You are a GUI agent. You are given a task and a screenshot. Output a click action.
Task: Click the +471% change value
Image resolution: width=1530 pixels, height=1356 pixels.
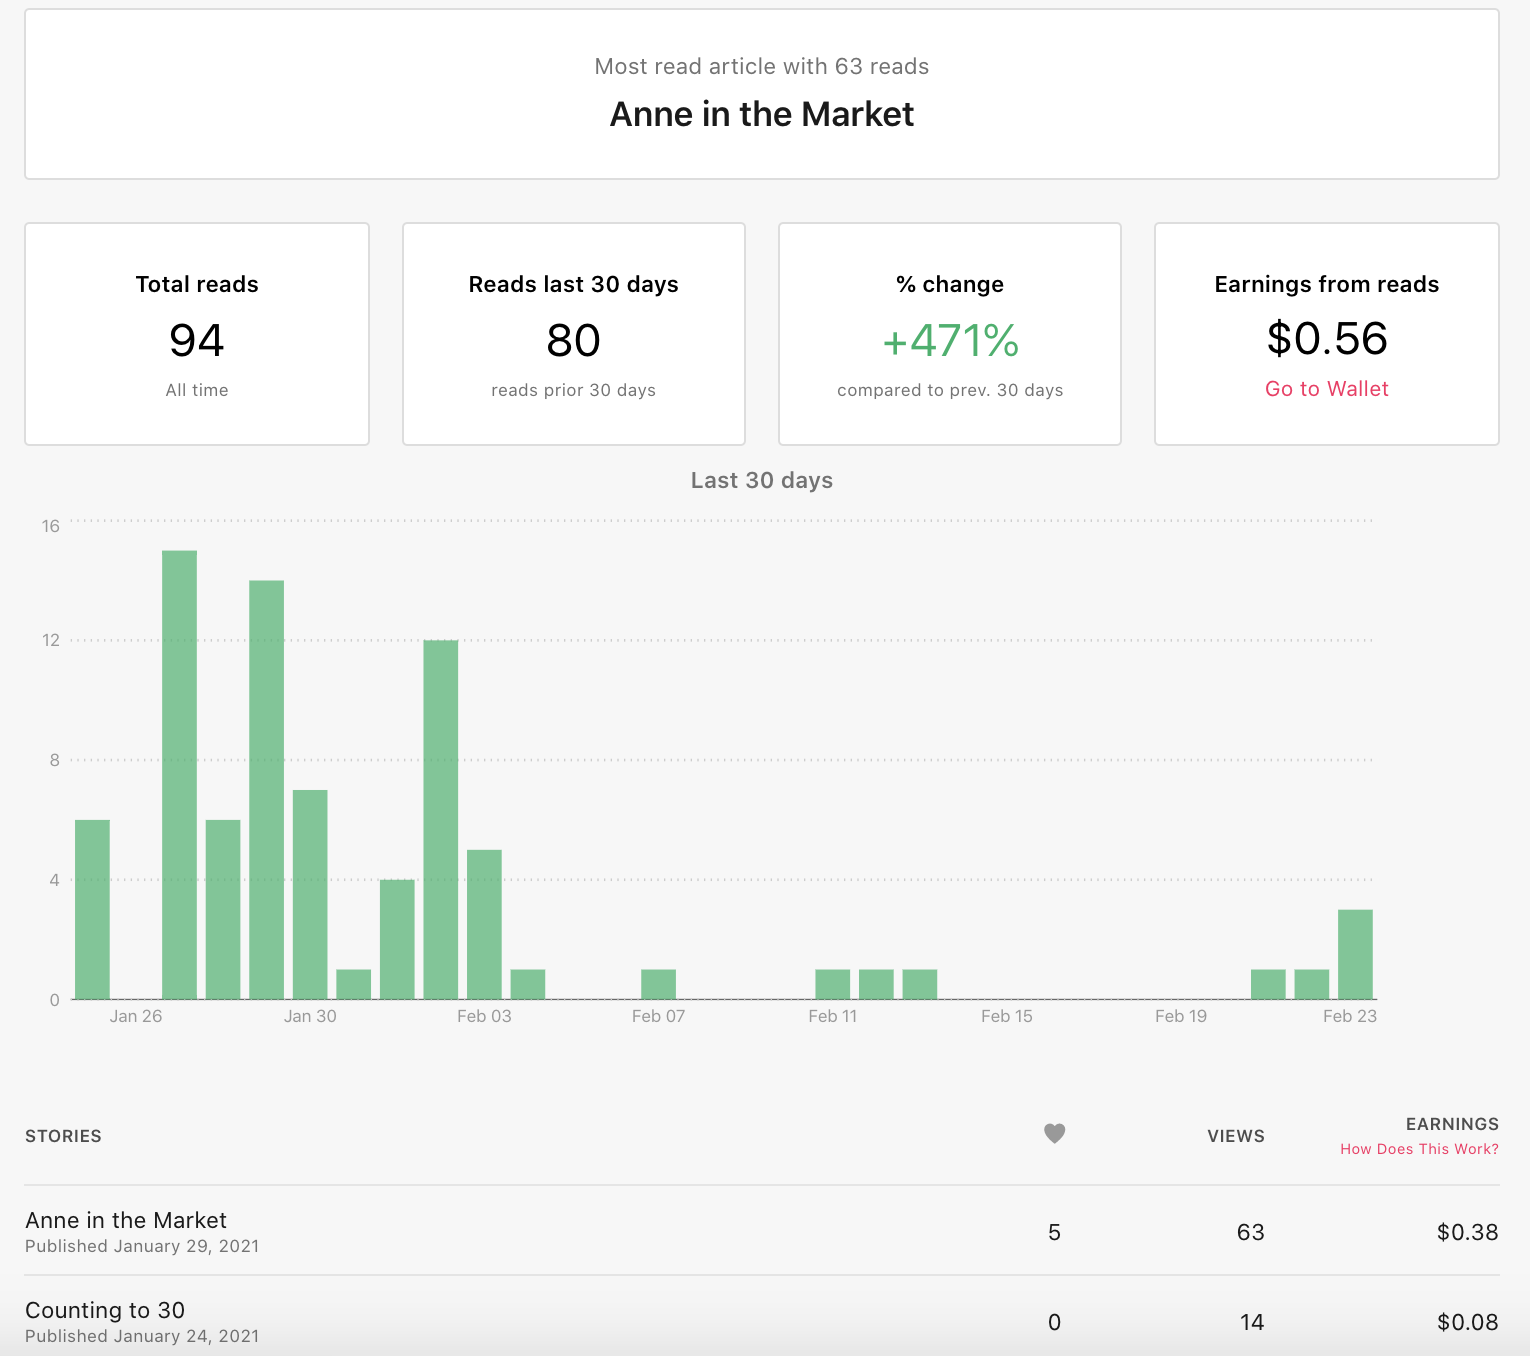tap(950, 340)
